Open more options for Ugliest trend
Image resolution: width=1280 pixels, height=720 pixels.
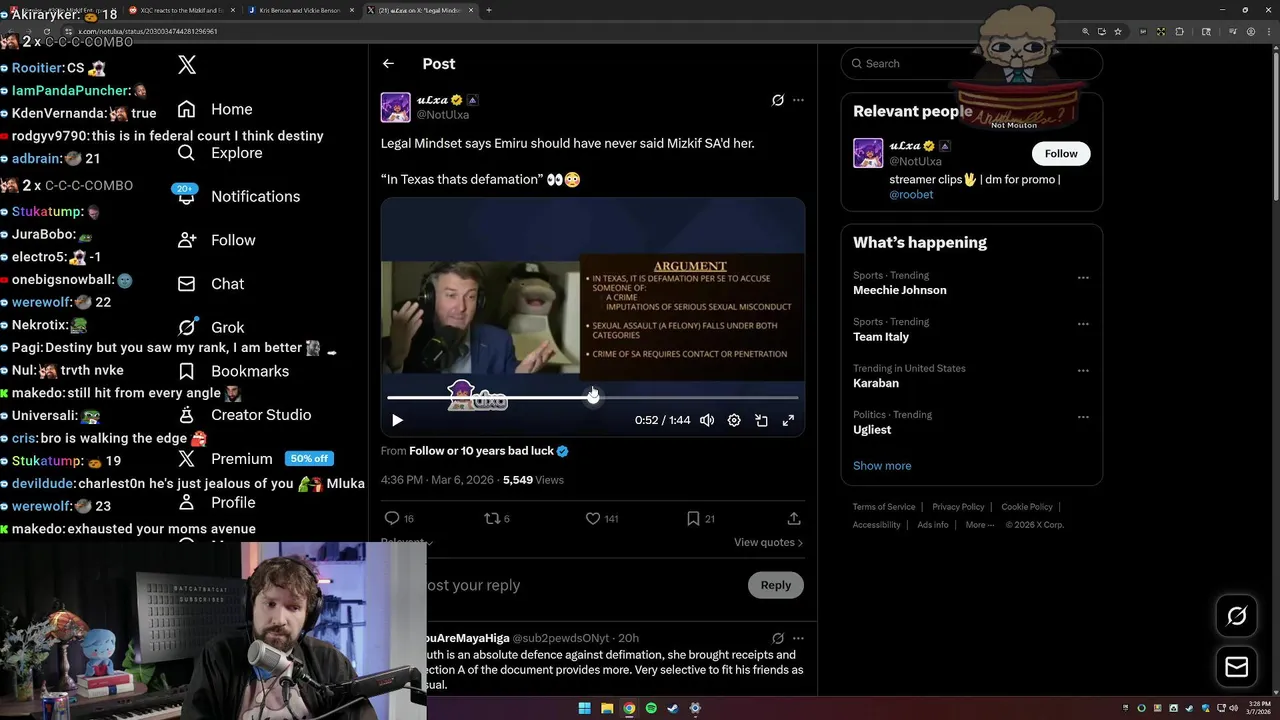[x=1083, y=417]
